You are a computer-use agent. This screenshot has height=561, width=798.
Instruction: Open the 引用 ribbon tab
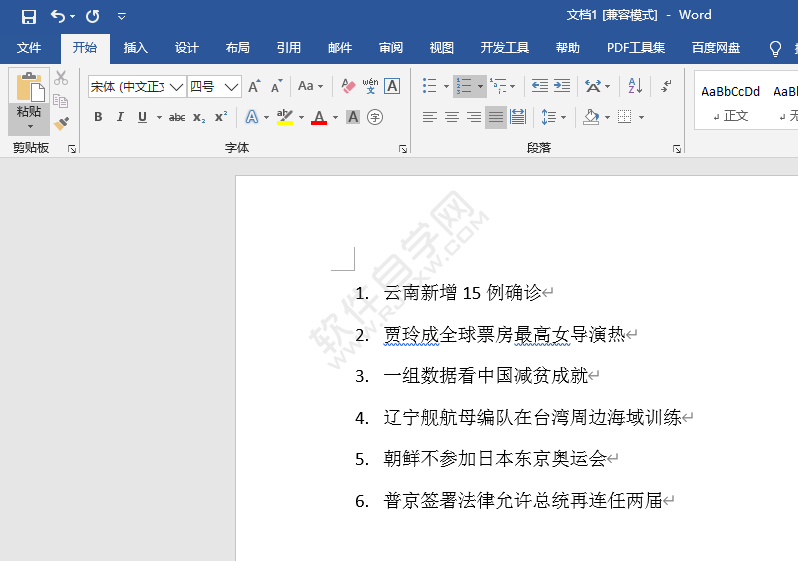click(289, 48)
